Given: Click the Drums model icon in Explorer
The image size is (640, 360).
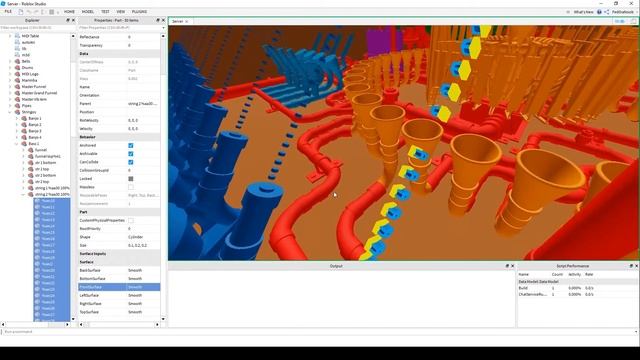Looking at the screenshot, I should 18,67.
